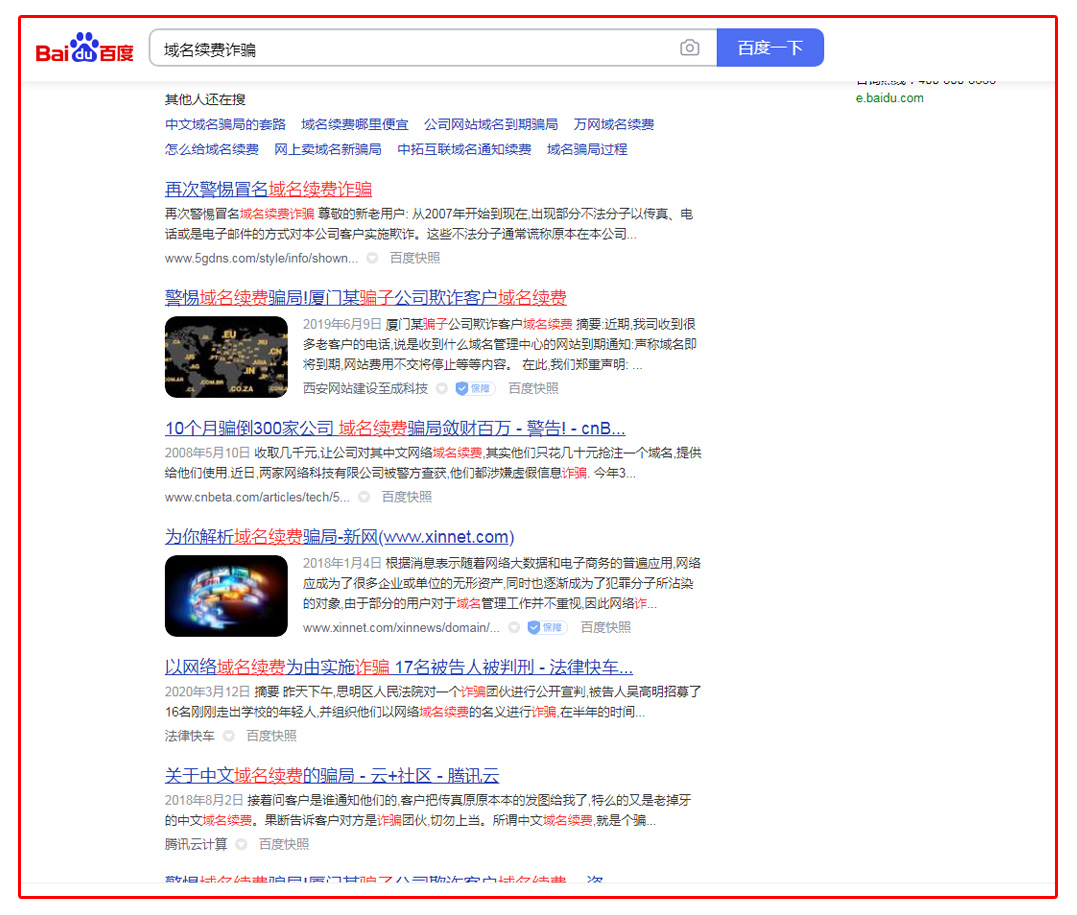Expand the dropdown arrow next to www.5gdns.com
The width and height of the screenshot is (1077, 915).
tap(372, 258)
